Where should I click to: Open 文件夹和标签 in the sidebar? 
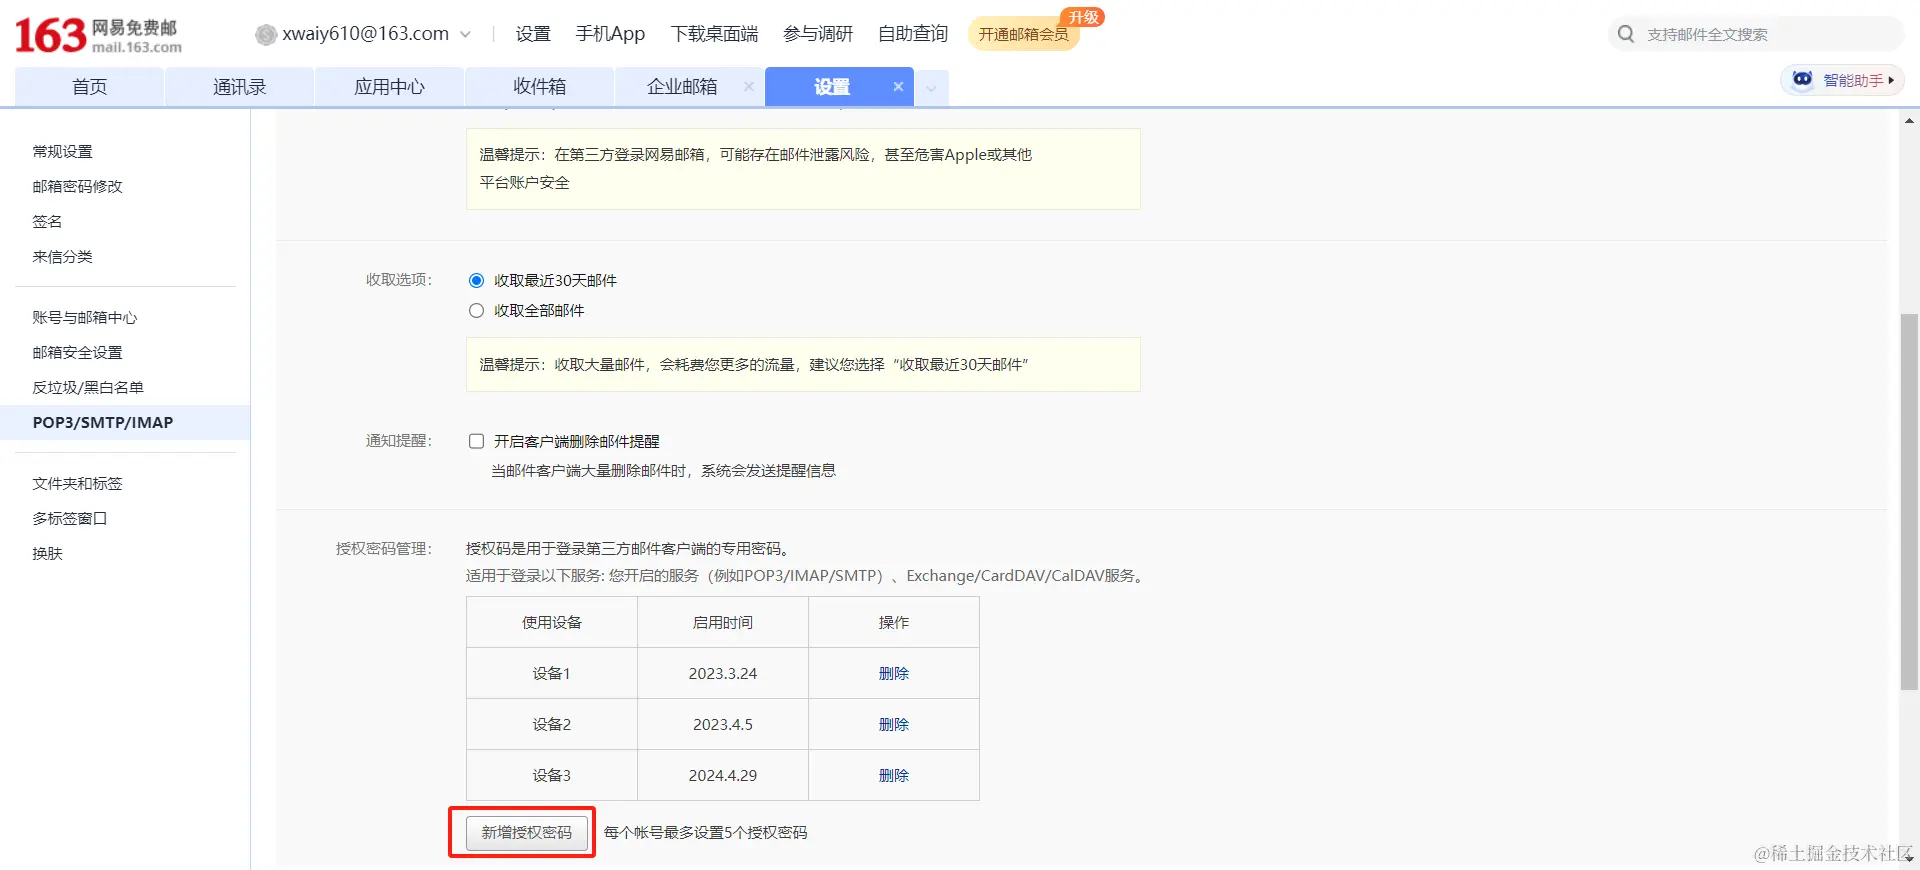pyautogui.click(x=77, y=483)
